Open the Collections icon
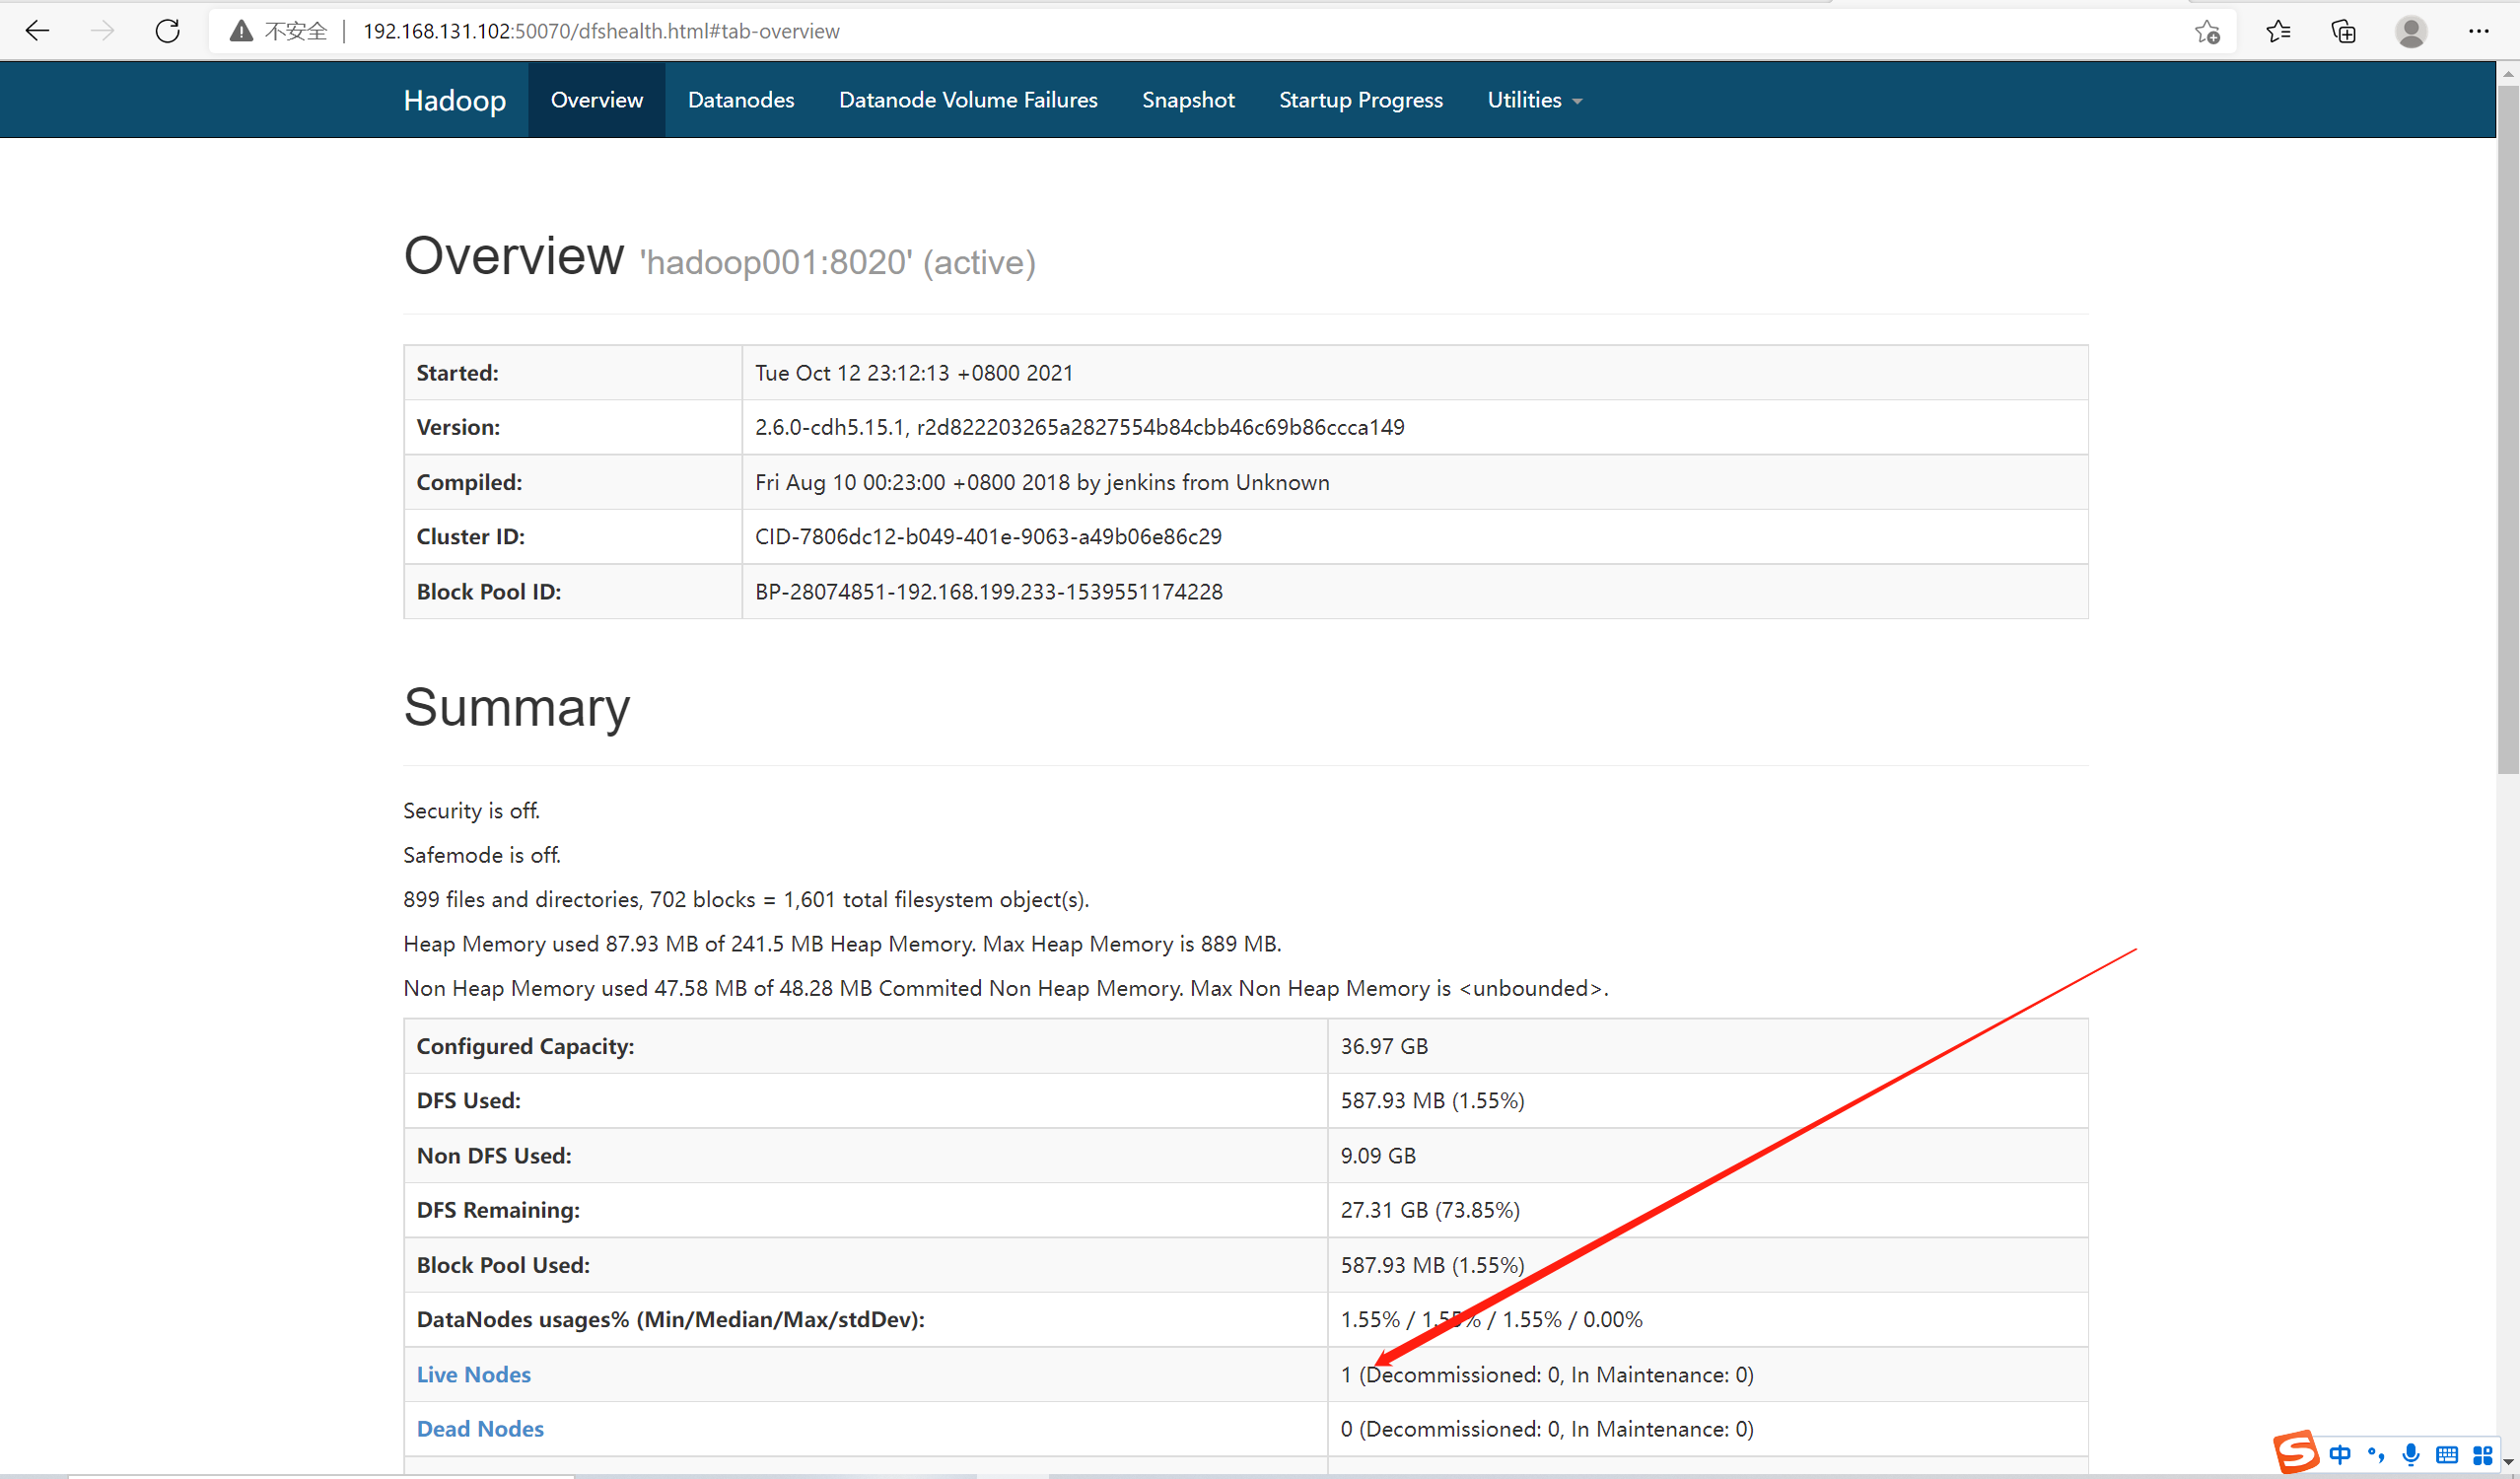Viewport: 2520px width, 1479px height. pyautogui.click(x=2344, y=32)
